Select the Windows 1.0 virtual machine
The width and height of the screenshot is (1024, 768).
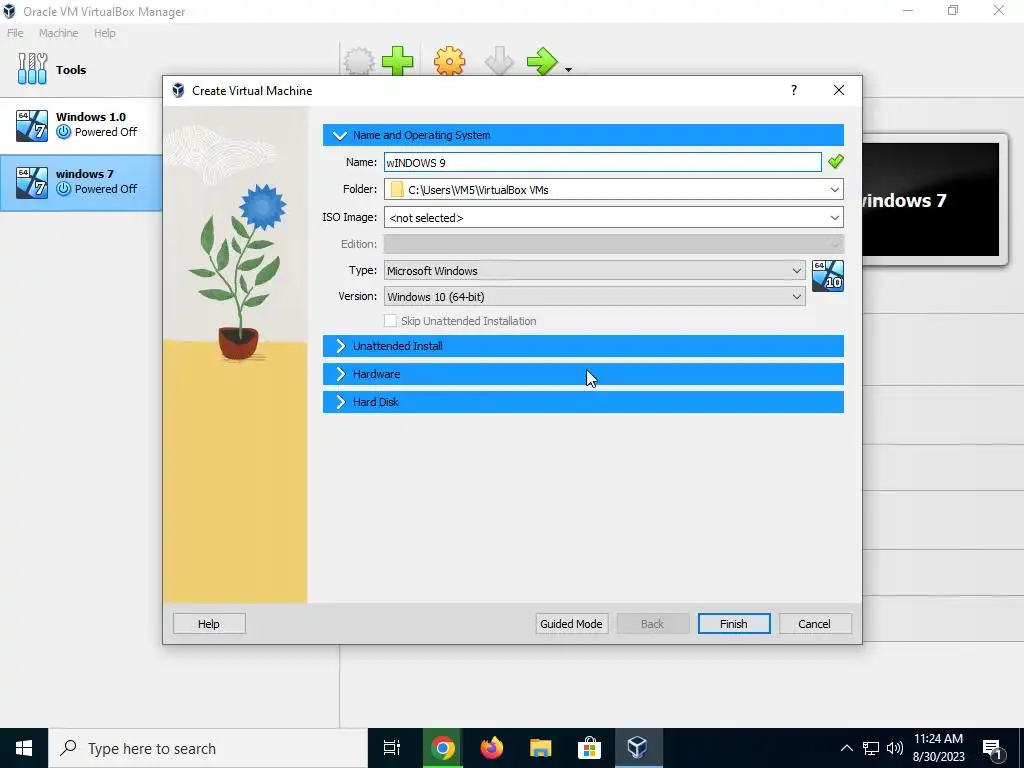tap(81, 125)
